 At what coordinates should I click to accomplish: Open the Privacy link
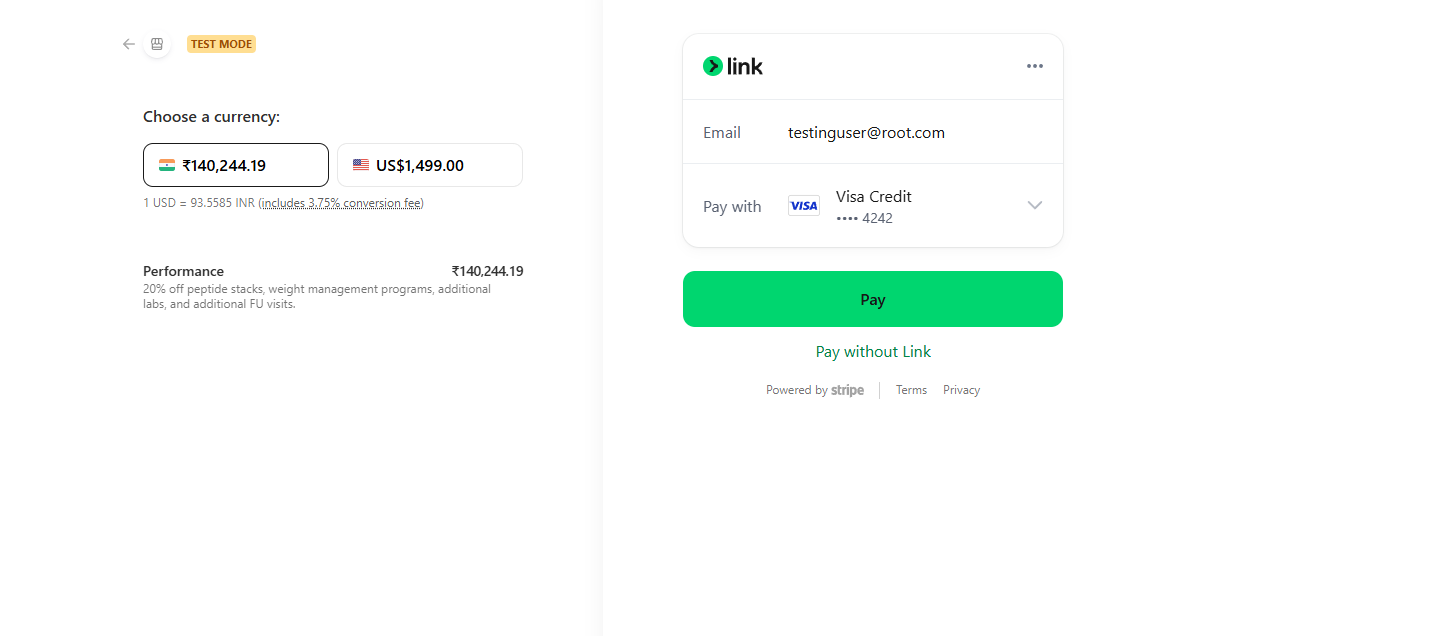coord(961,390)
